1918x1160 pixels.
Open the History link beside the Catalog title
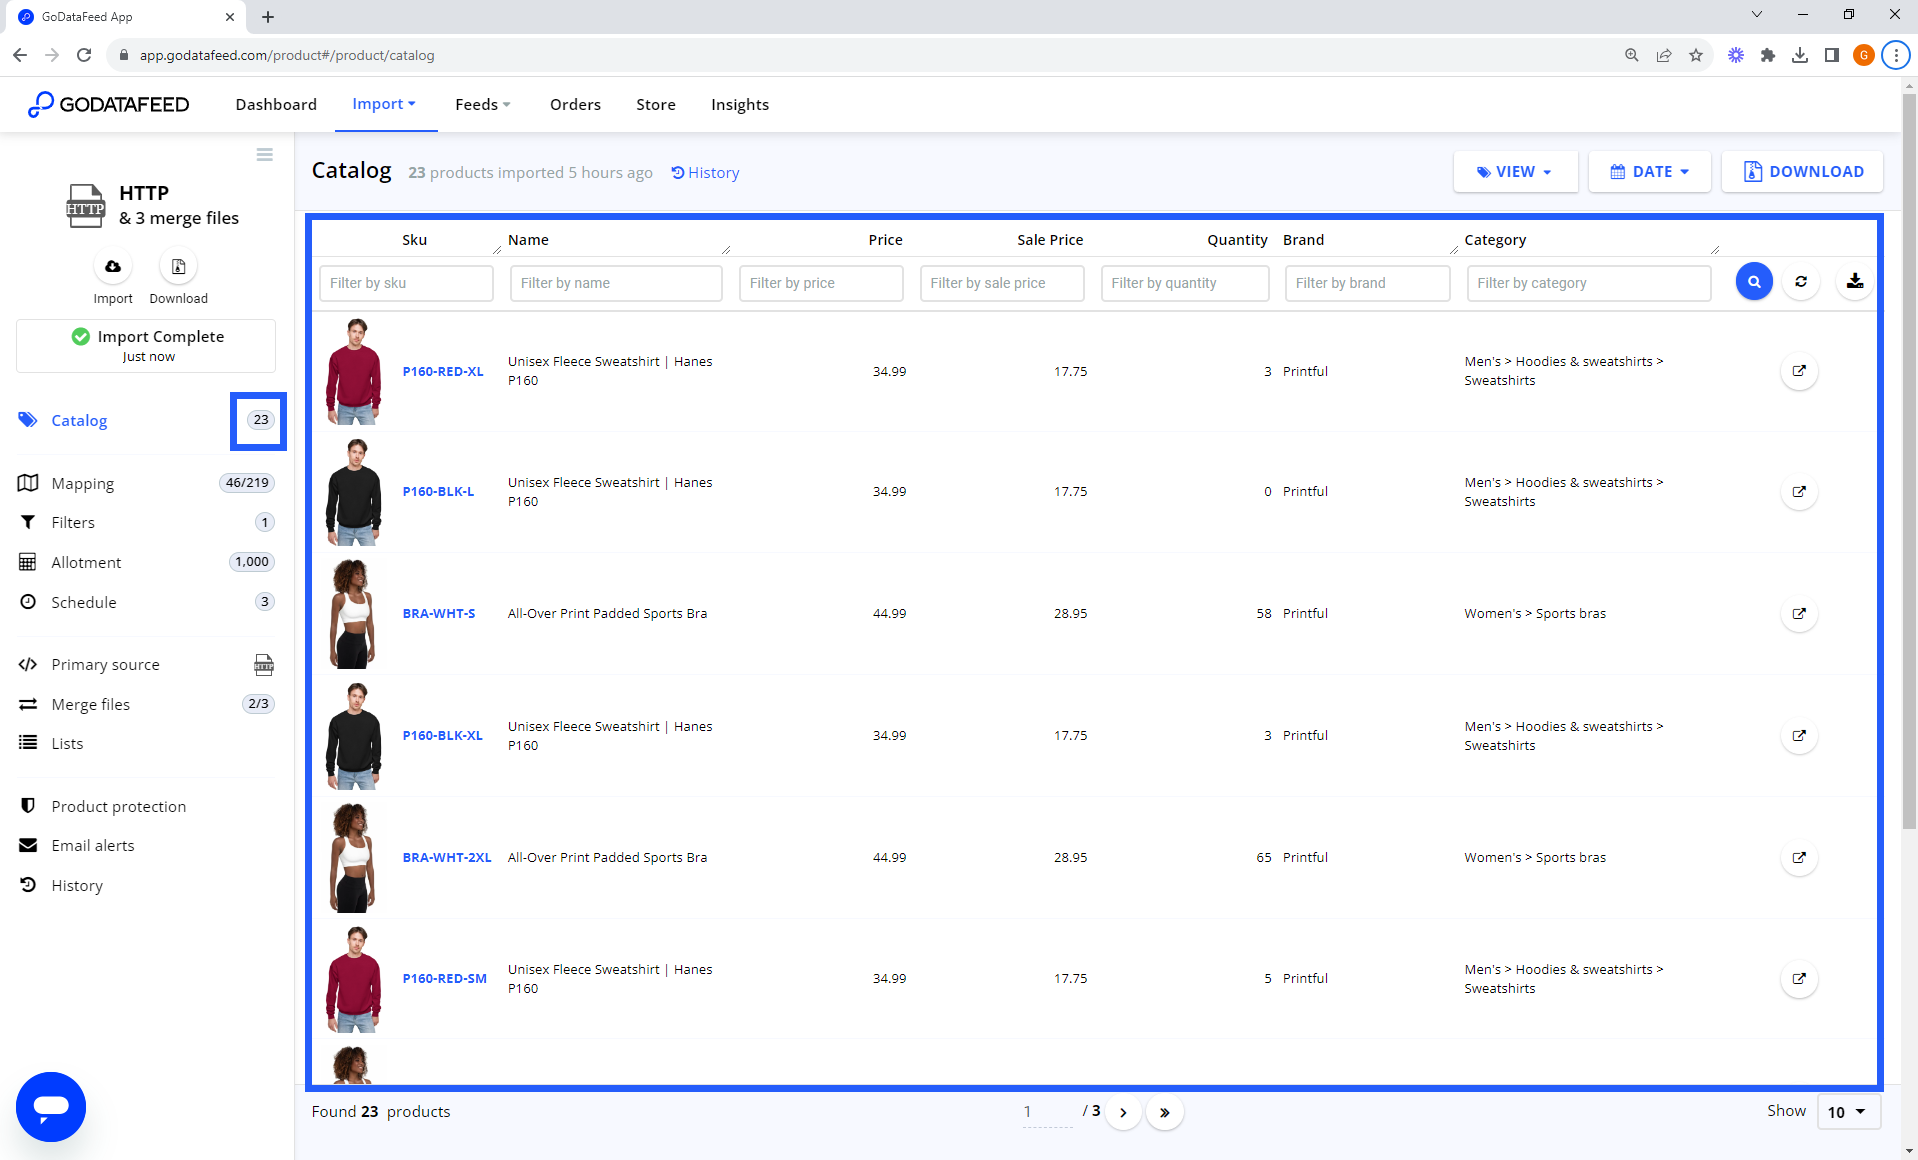tap(705, 173)
